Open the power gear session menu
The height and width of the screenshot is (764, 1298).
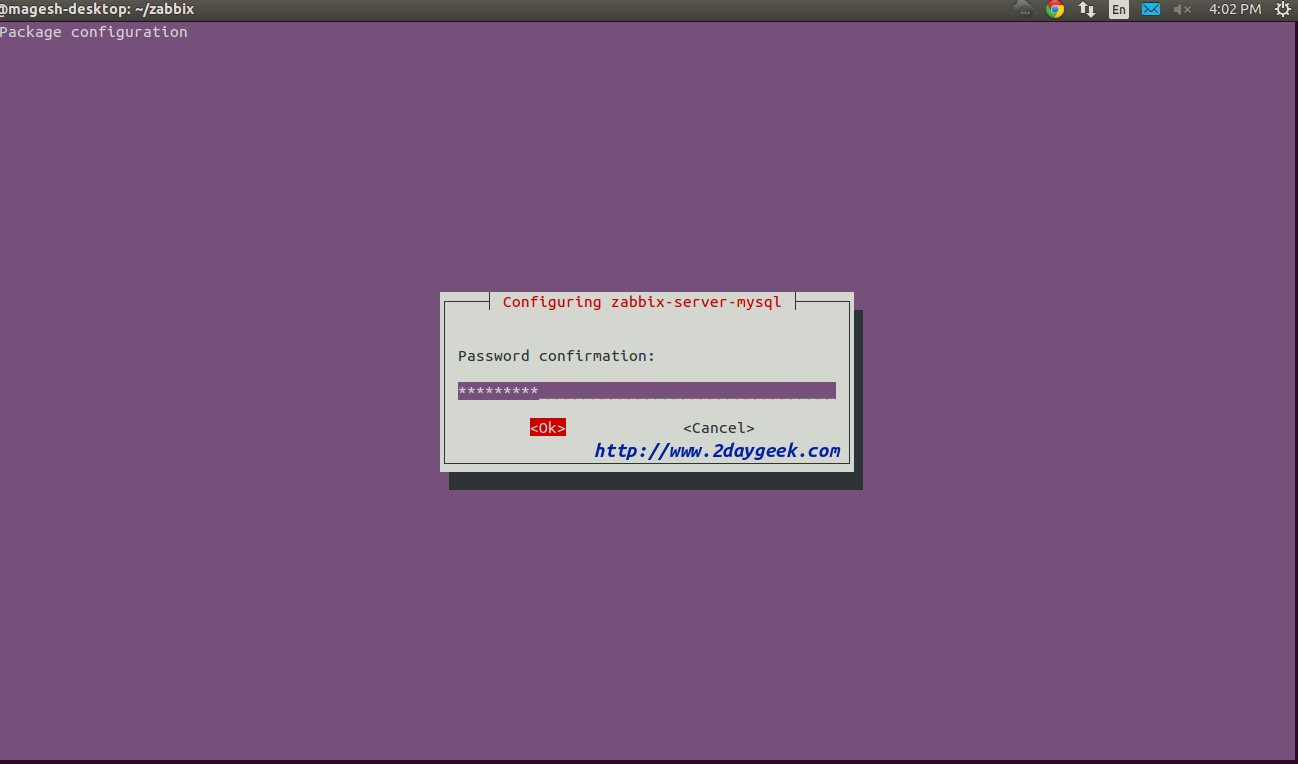tap(1282, 9)
